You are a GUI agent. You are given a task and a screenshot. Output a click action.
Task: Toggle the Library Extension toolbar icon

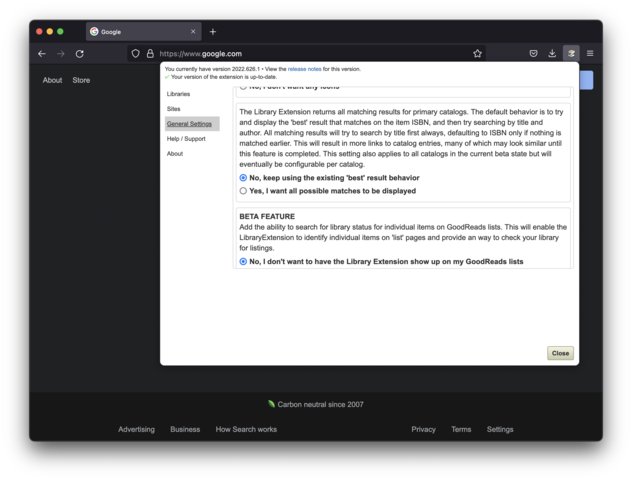(x=571, y=53)
